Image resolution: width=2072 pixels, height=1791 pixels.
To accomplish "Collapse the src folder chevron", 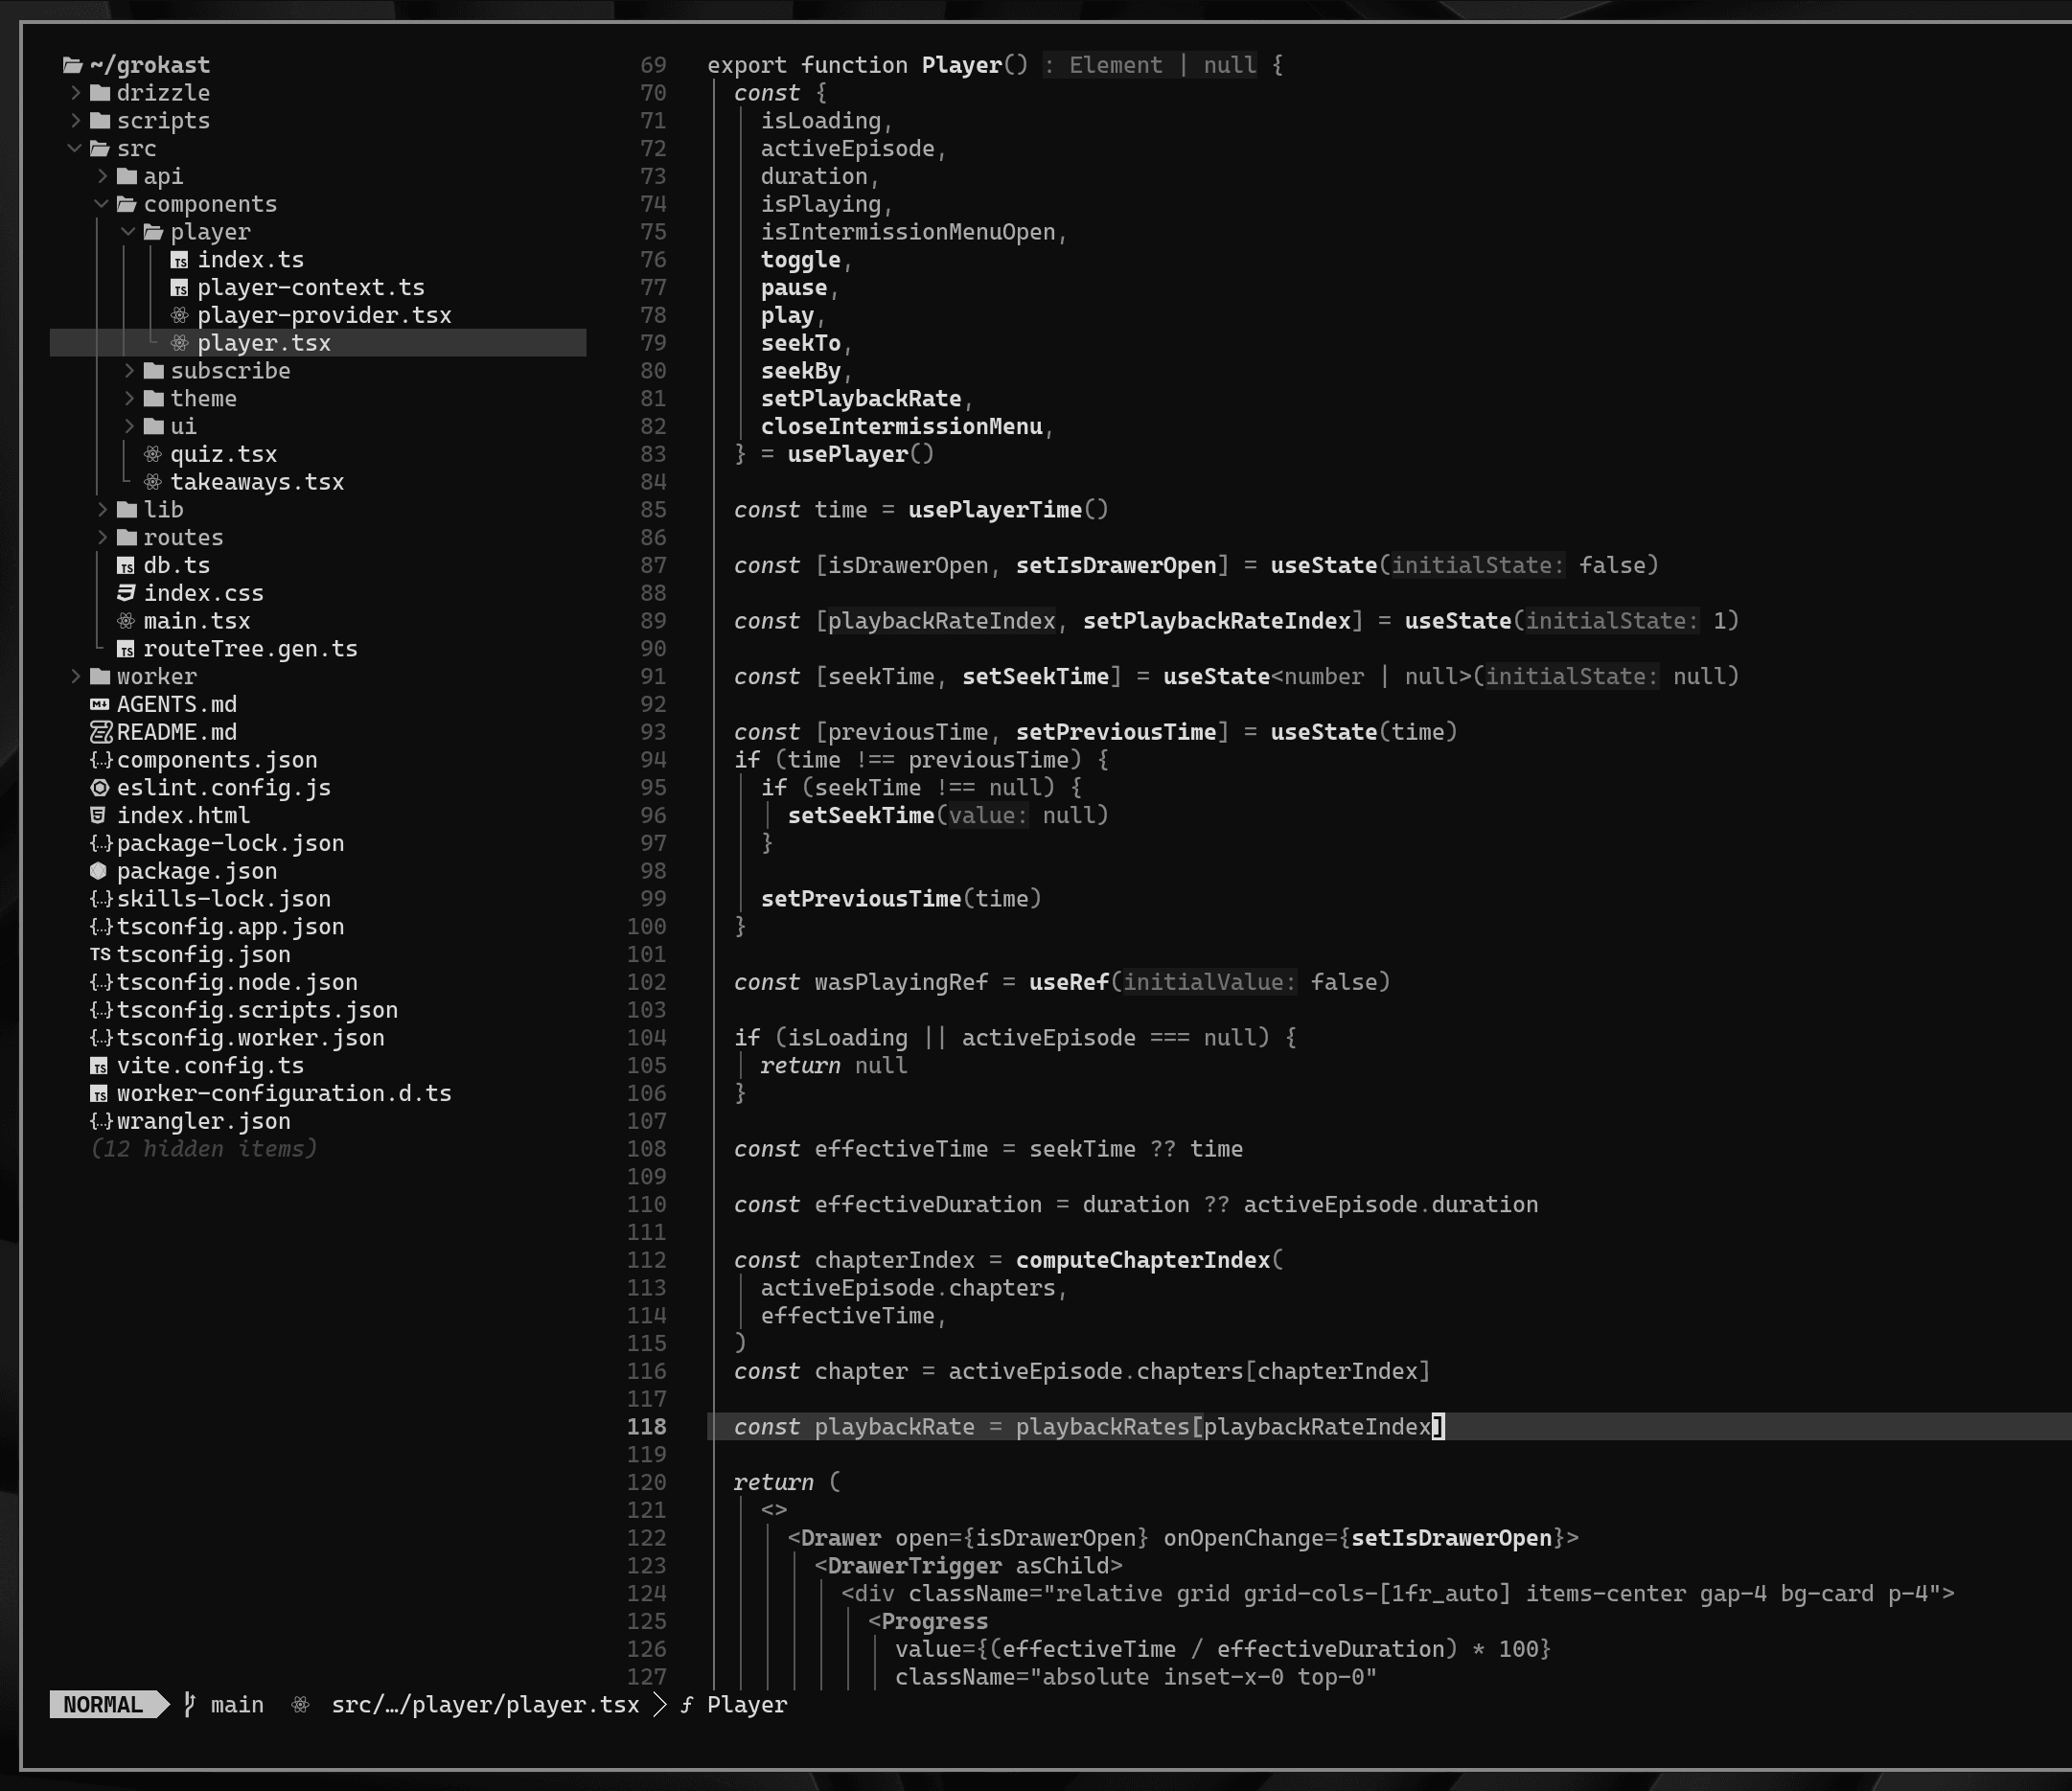I will click(x=75, y=148).
